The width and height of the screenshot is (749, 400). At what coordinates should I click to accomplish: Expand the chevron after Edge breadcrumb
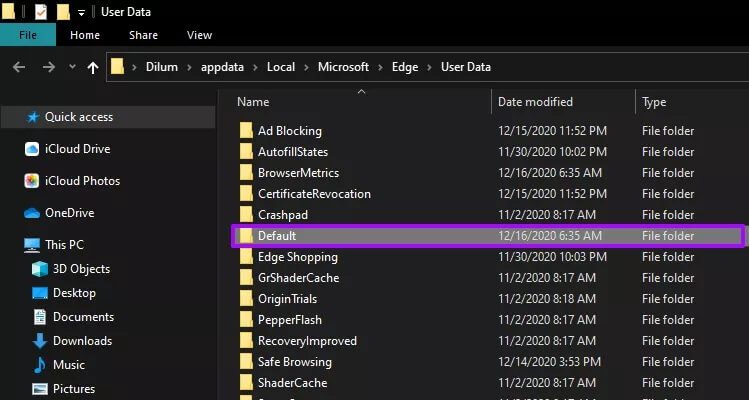(429, 67)
